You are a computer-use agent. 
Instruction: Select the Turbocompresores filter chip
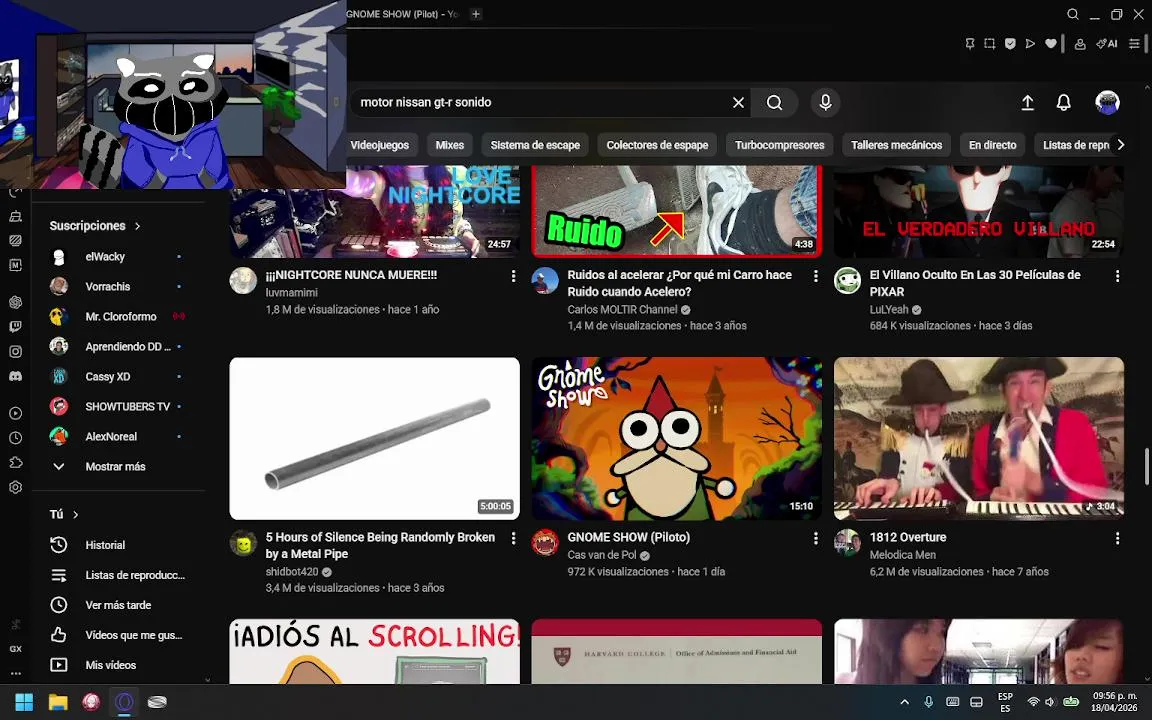(780, 145)
